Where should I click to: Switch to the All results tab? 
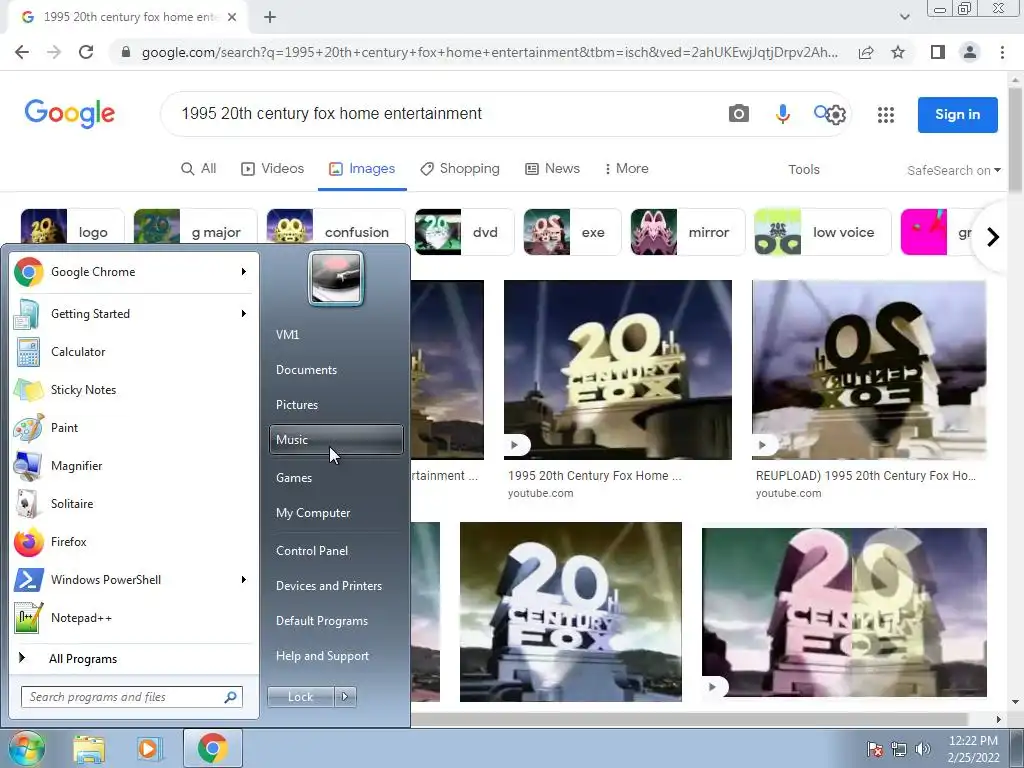pos(199,168)
